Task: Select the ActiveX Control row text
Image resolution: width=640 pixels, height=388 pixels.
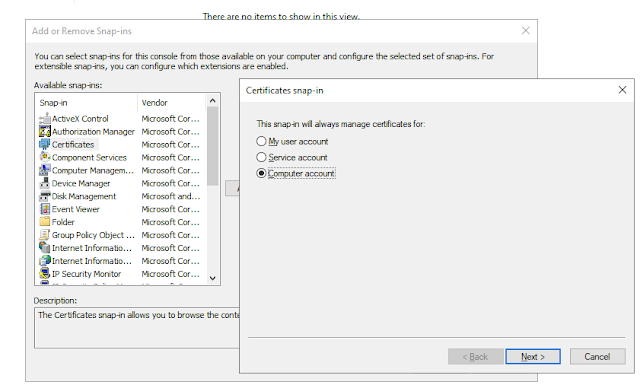Action: [80, 119]
